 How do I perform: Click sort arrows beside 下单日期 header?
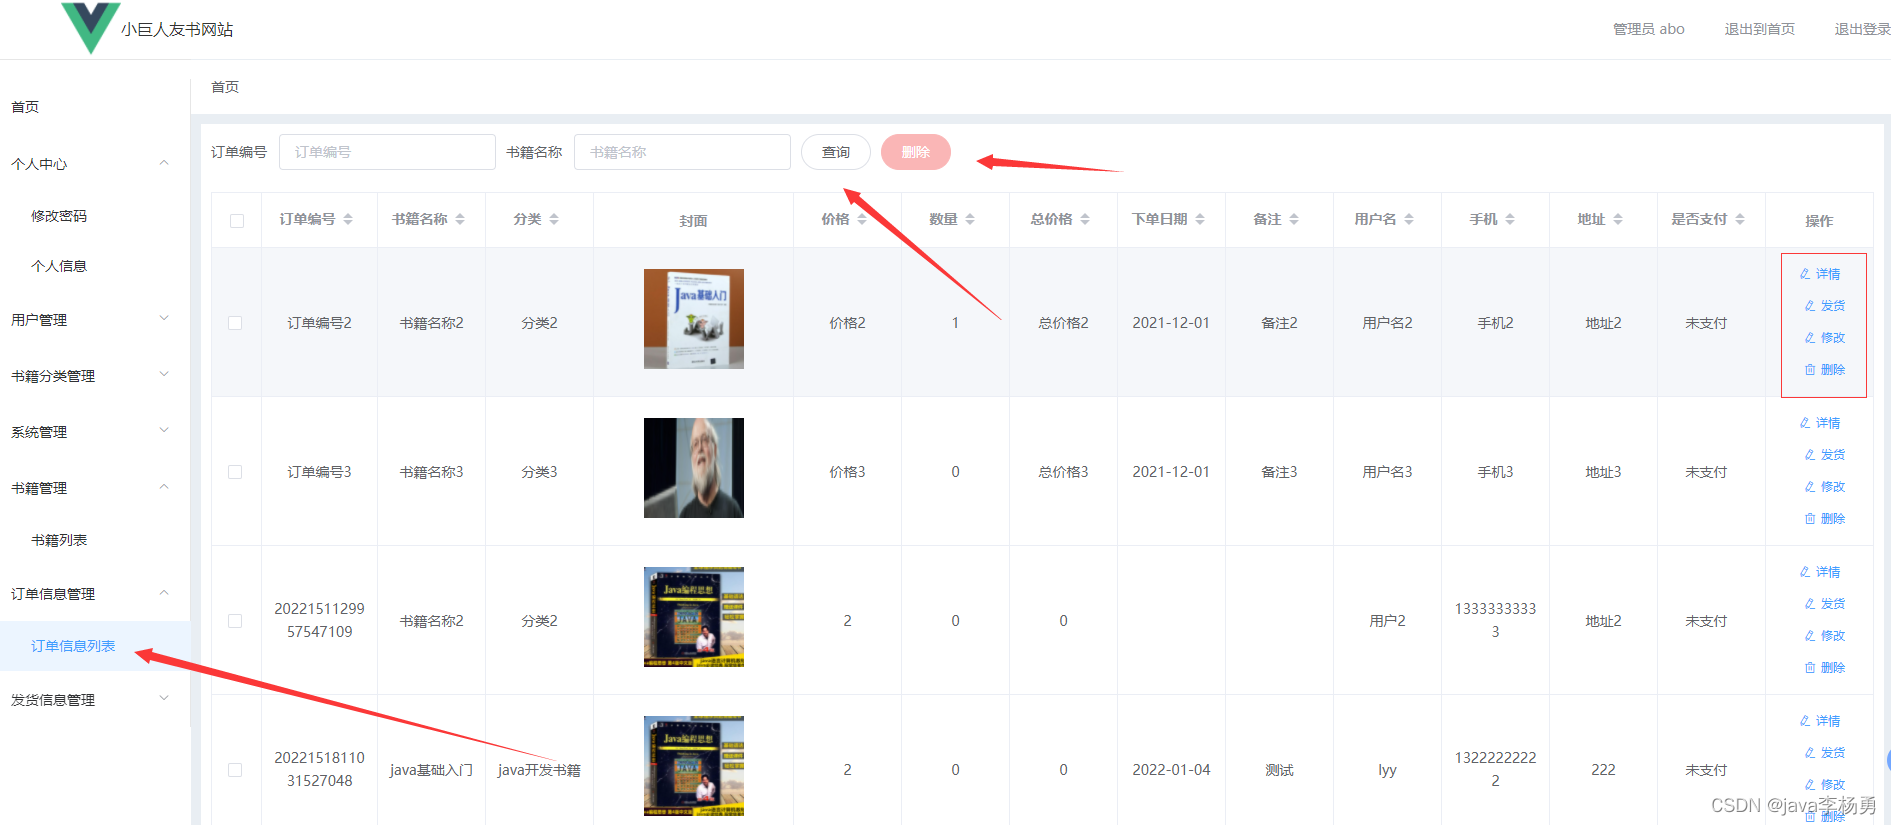point(1200,219)
